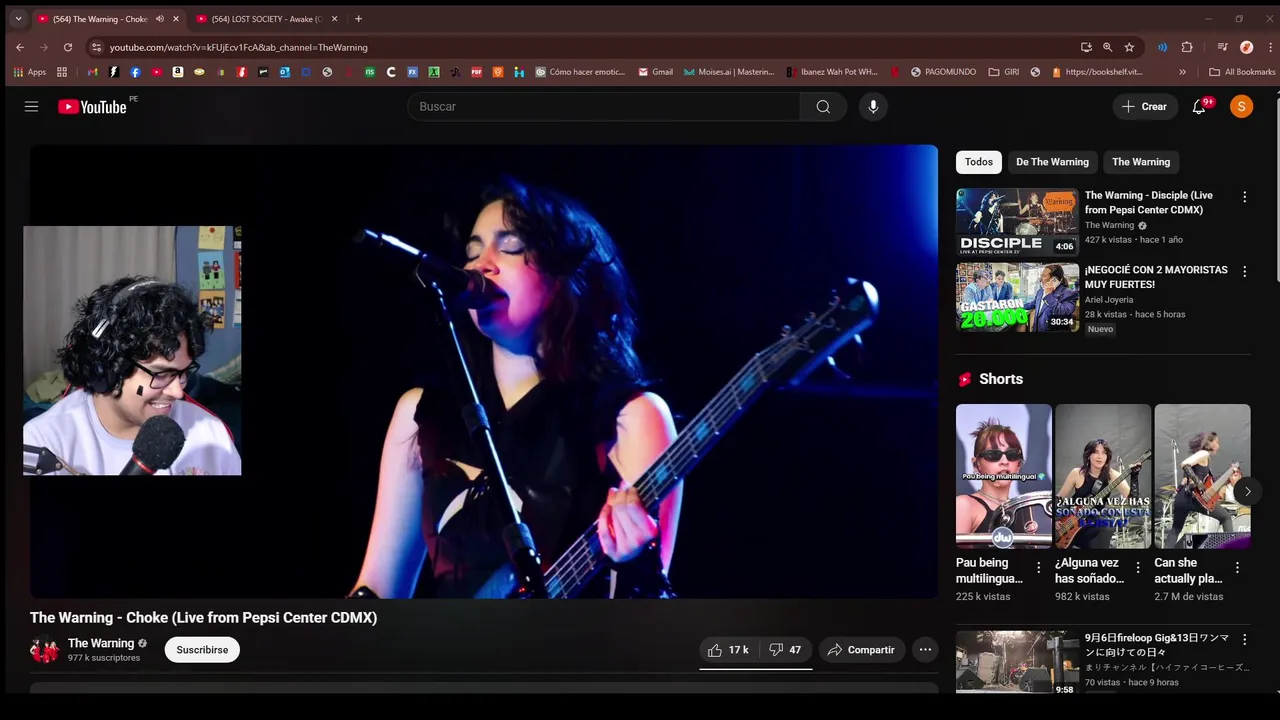
Task: Open the Pau being multilingual short
Action: pos(1003,476)
